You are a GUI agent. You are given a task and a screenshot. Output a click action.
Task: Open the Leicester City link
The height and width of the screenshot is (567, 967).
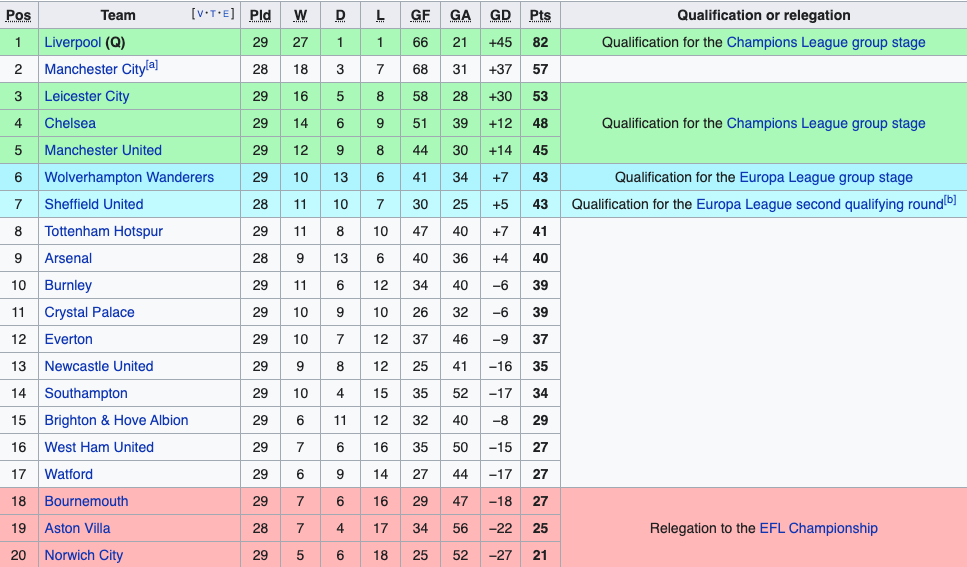pyautogui.click(x=87, y=96)
